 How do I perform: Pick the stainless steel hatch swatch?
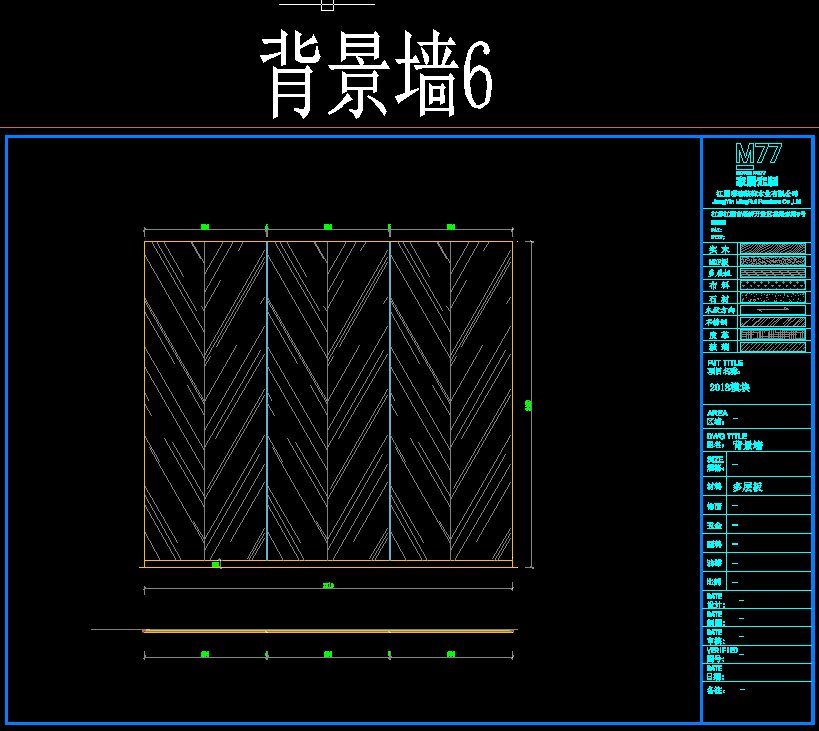(773, 322)
